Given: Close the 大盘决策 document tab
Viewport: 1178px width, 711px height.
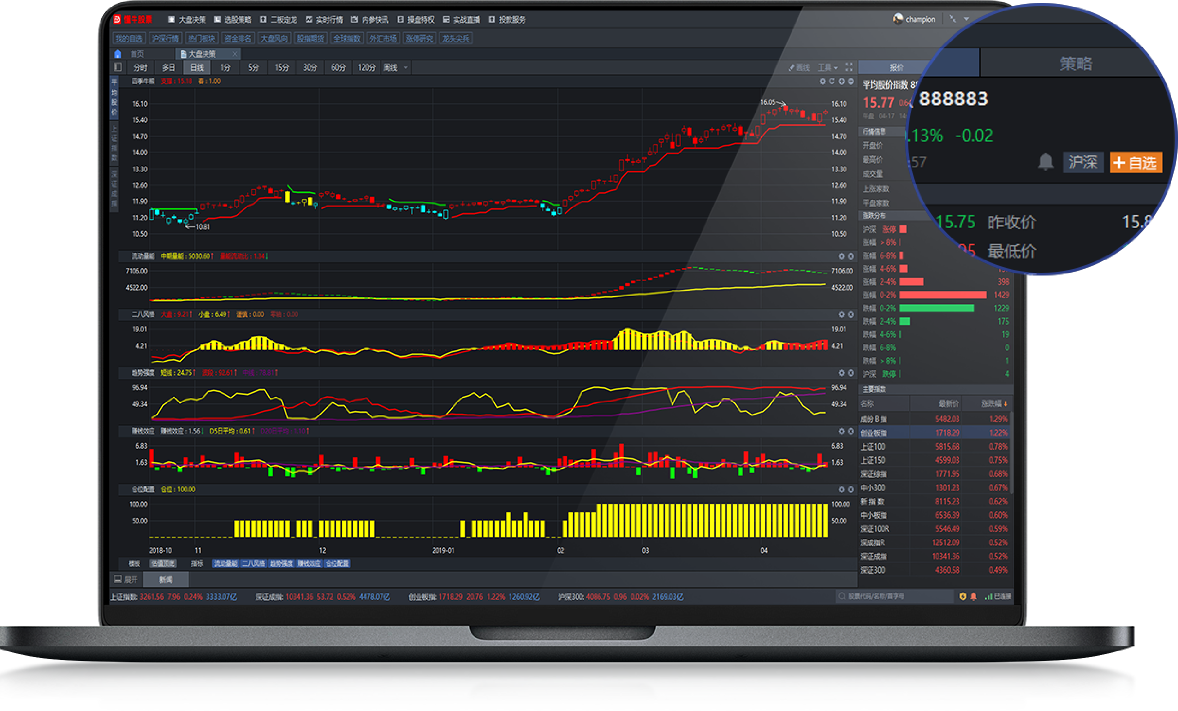Looking at the screenshot, I should (x=235, y=54).
